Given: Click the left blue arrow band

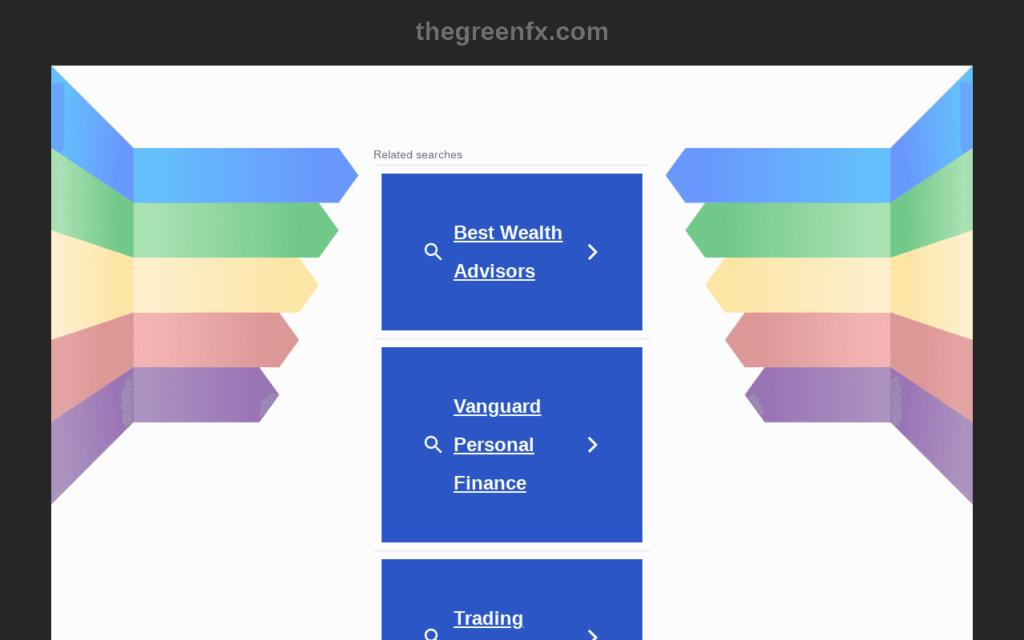Looking at the screenshot, I should click(246, 175).
